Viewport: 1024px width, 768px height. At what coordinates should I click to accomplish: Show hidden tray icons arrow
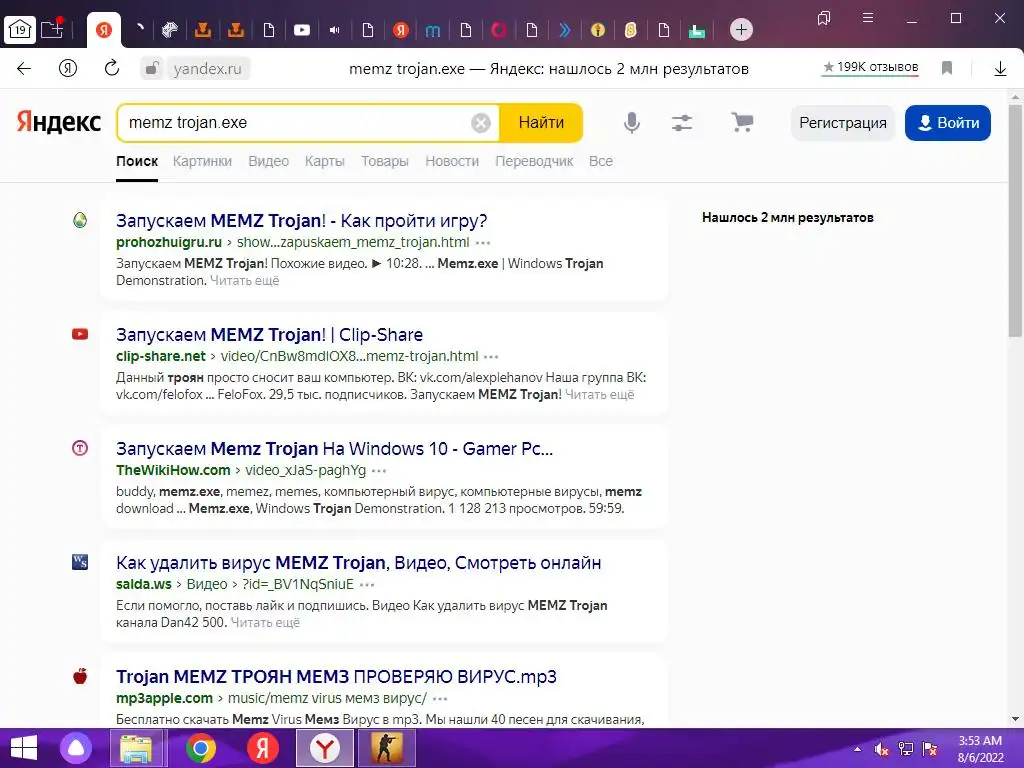pos(857,749)
